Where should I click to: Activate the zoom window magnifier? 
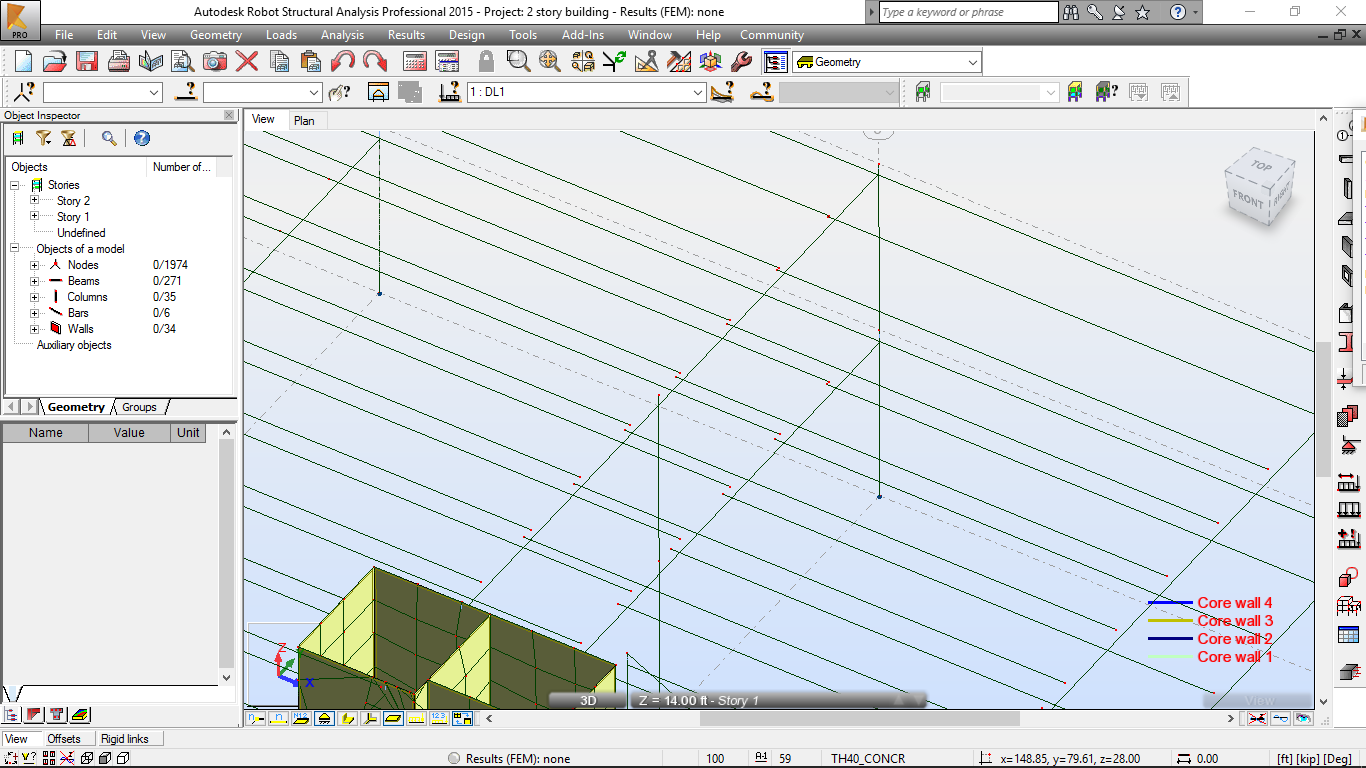coord(518,61)
